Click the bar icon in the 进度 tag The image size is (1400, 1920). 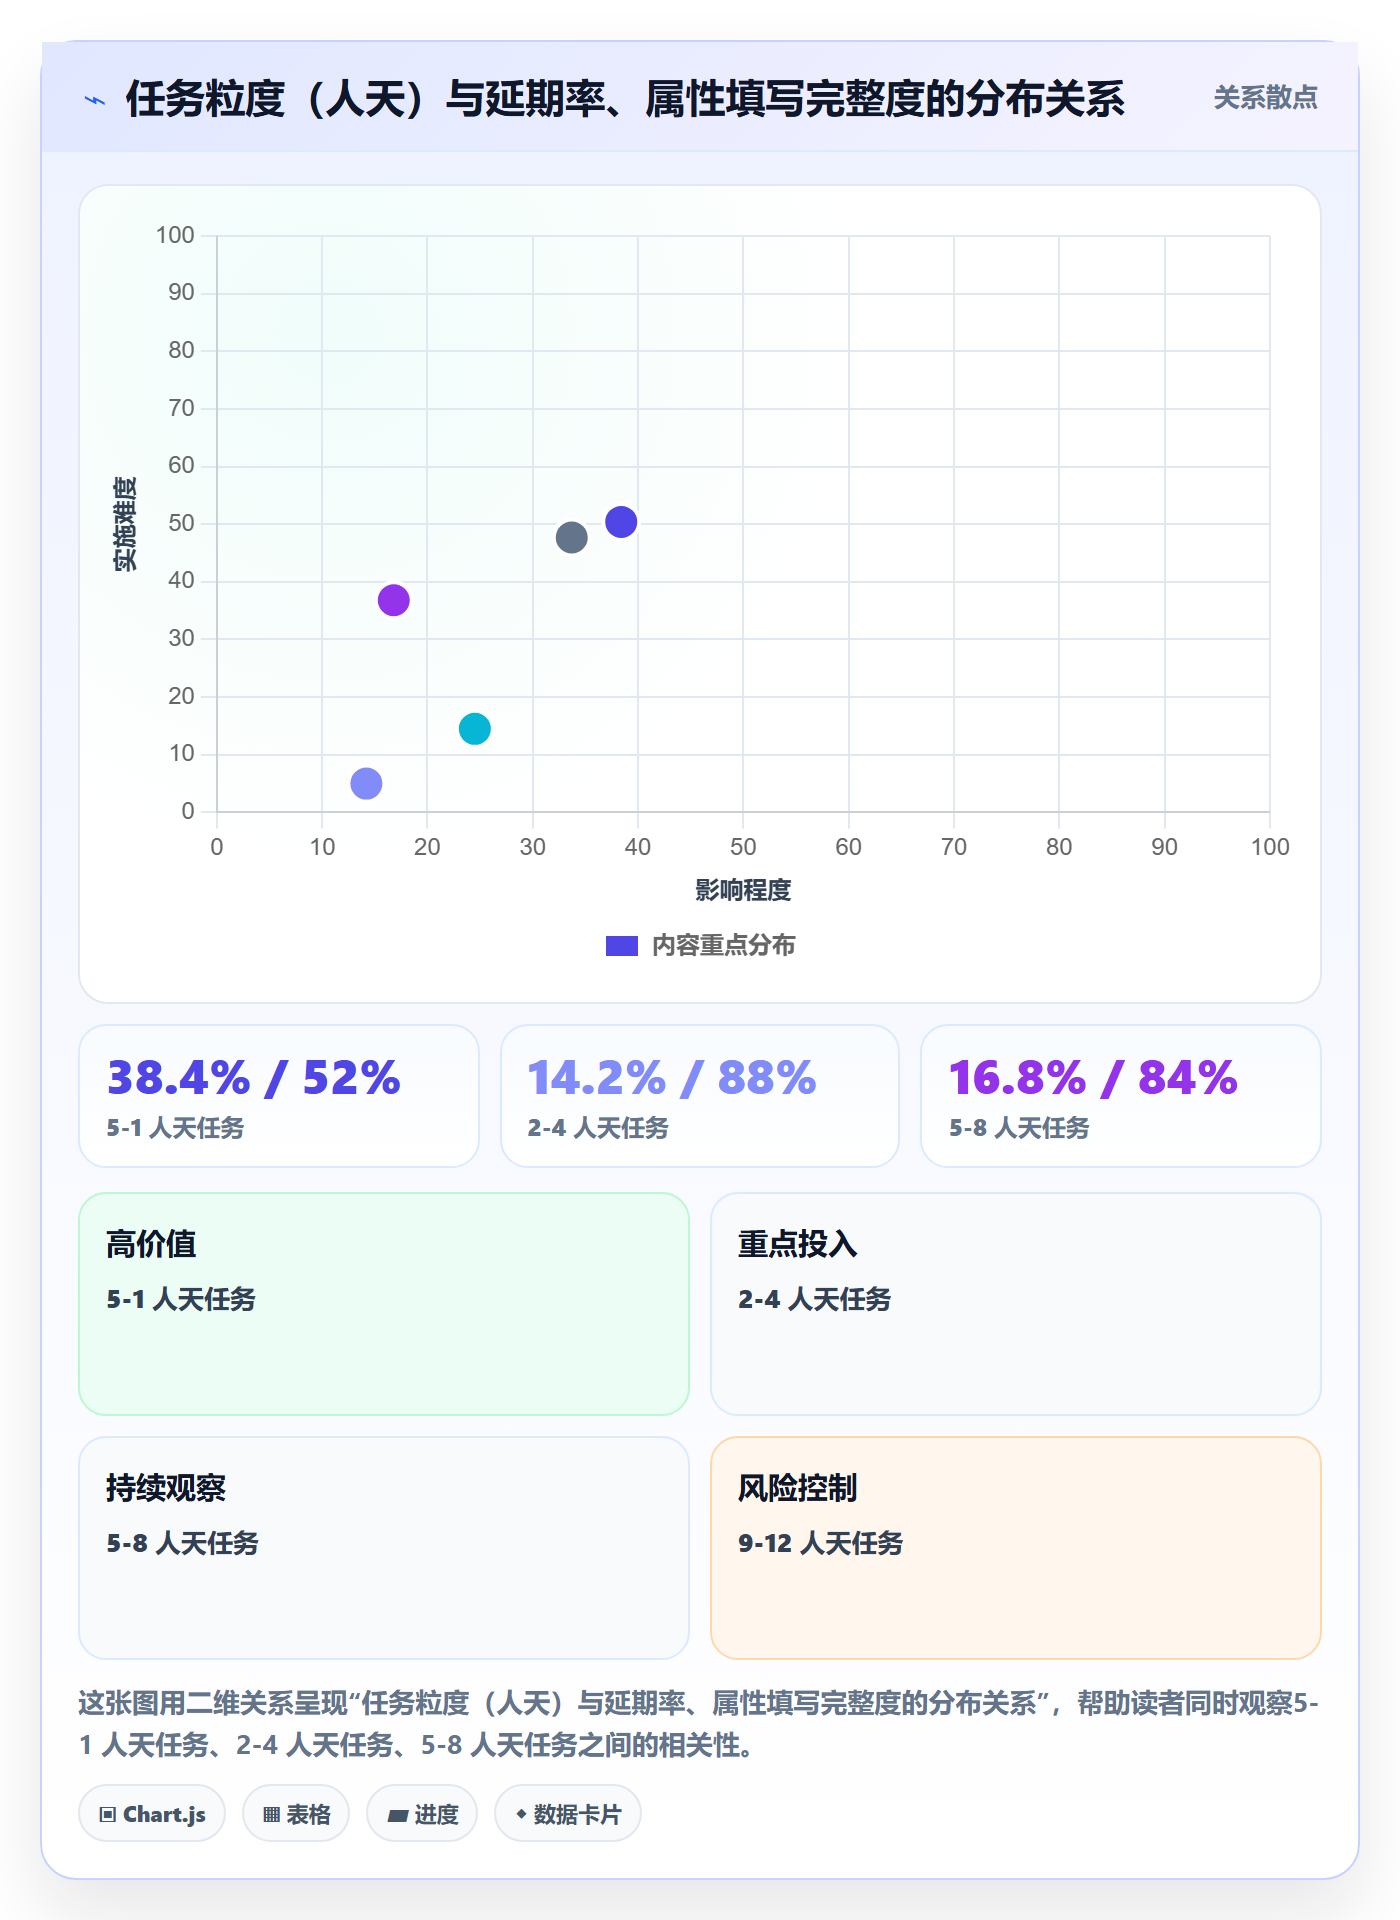[397, 1815]
